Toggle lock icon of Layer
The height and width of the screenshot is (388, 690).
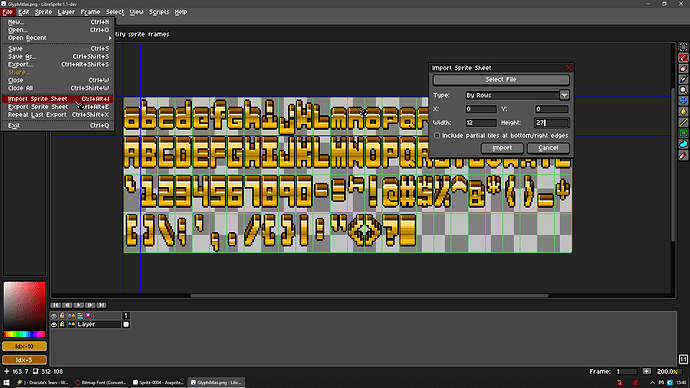tap(62, 324)
